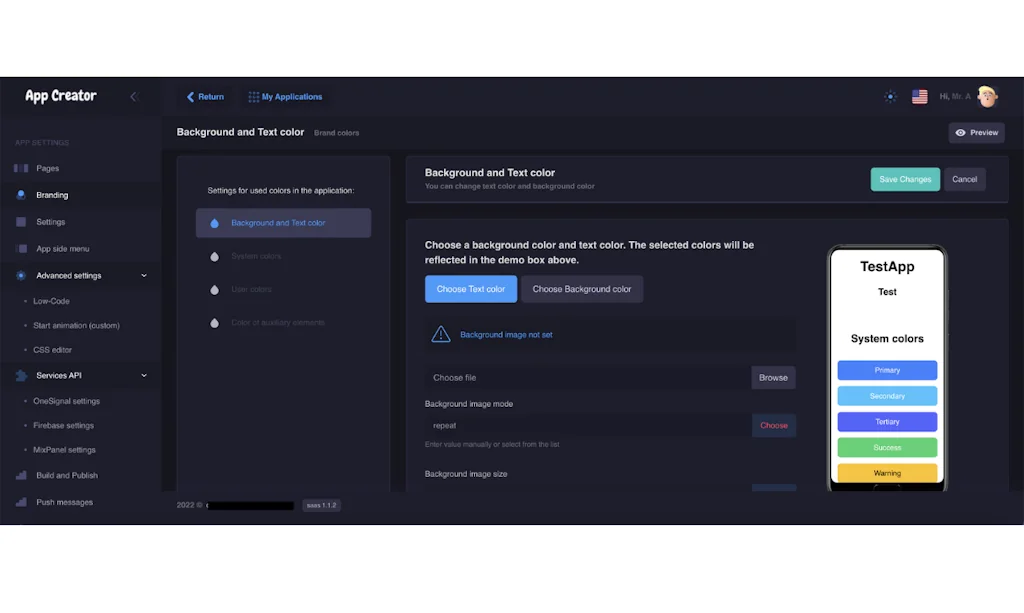Click the droplet icon beside System colors
Screen dimensions: 1024x613
click(x=214, y=257)
